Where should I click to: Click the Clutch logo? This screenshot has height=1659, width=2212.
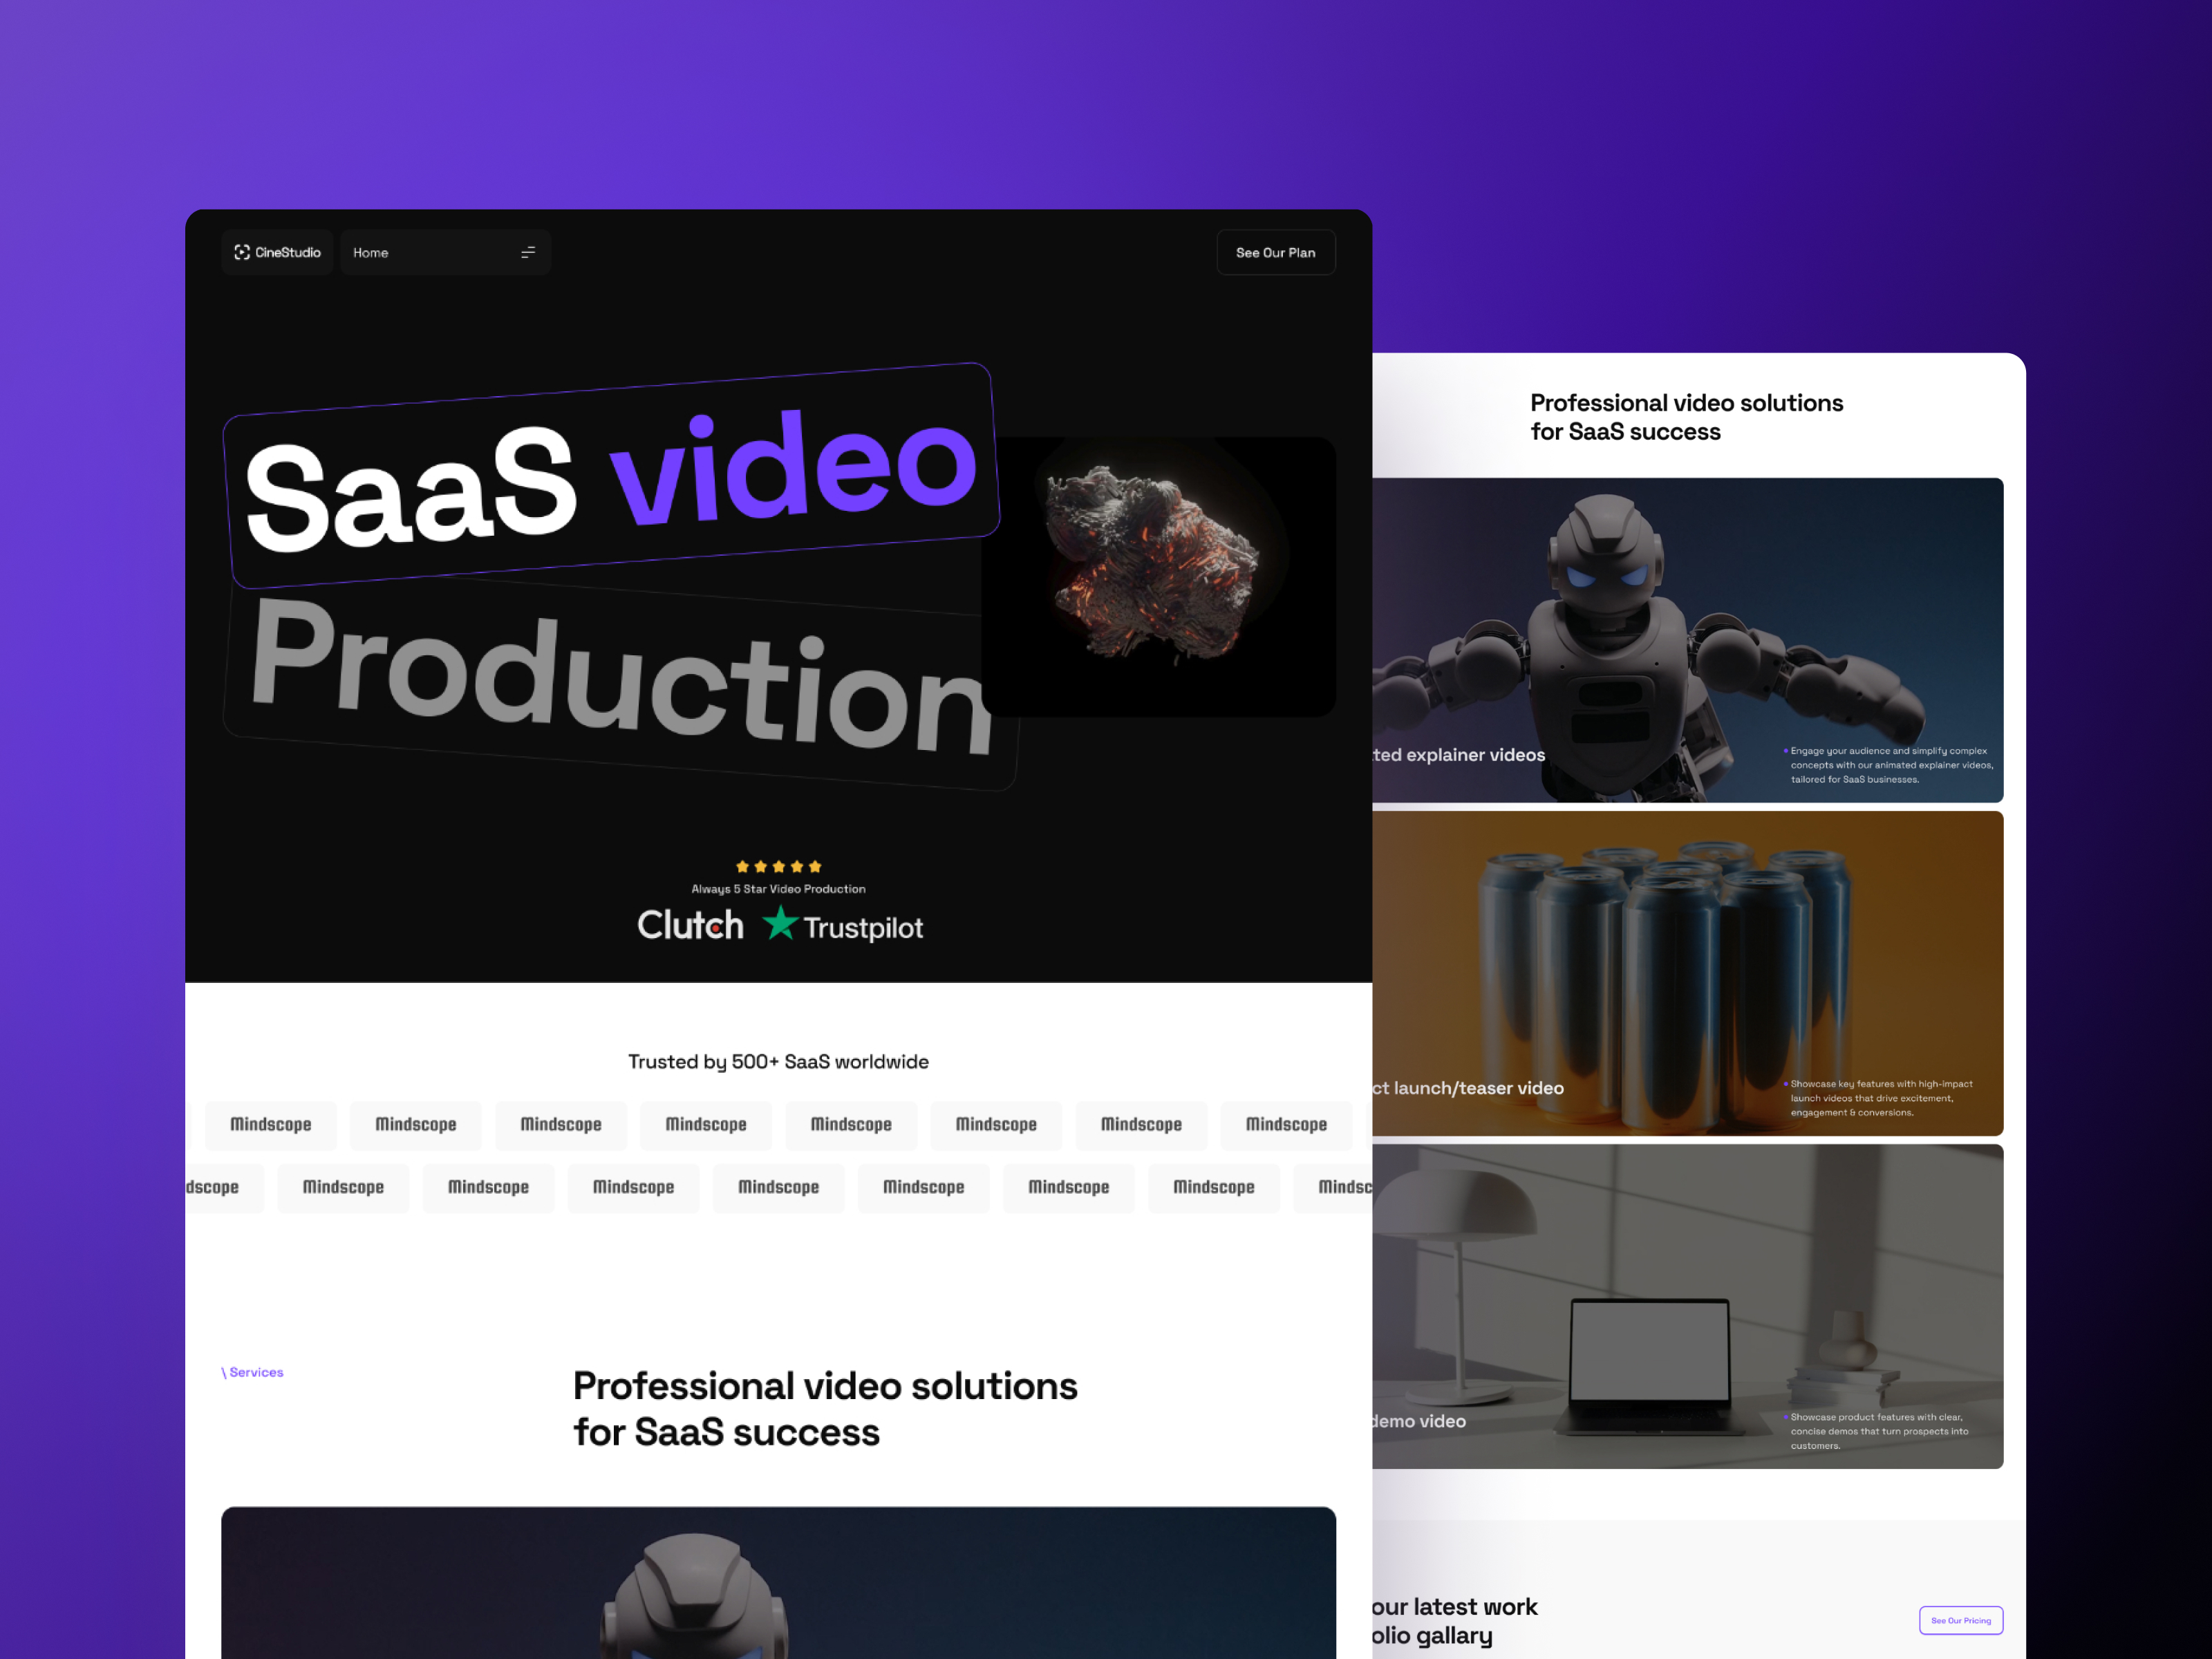click(x=690, y=925)
